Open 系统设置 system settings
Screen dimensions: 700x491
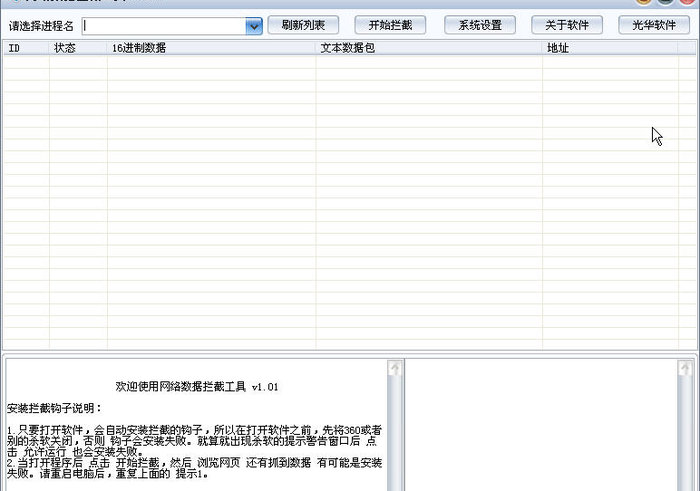(x=480, y=25)
